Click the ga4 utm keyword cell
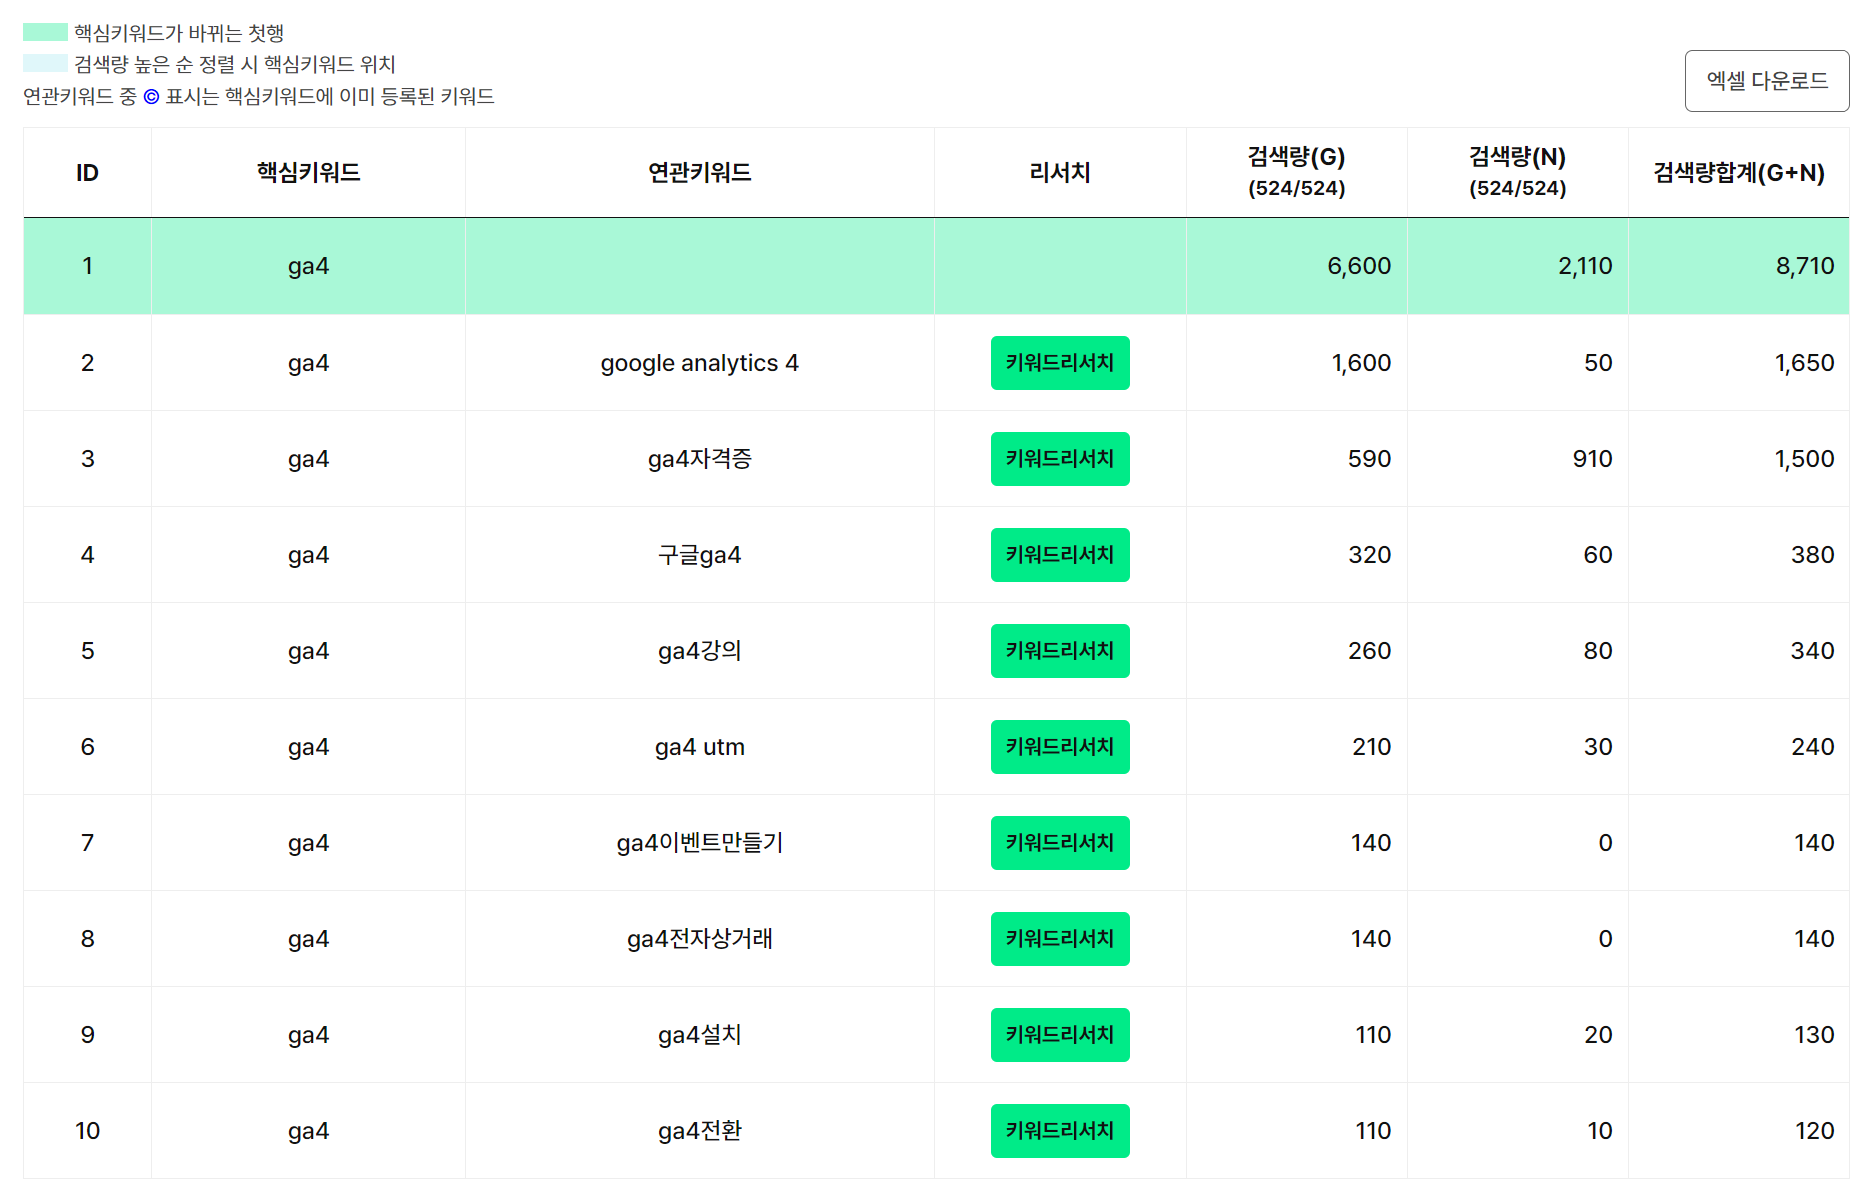 [x=700, y=747]
